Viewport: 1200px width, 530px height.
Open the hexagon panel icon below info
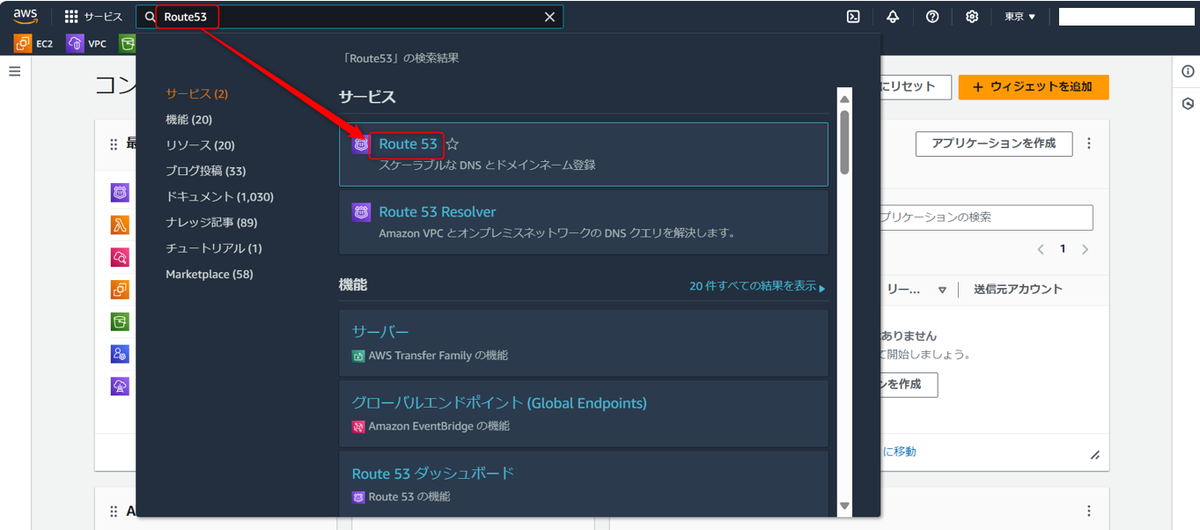pyautogui.click(x=1187, y=103)
